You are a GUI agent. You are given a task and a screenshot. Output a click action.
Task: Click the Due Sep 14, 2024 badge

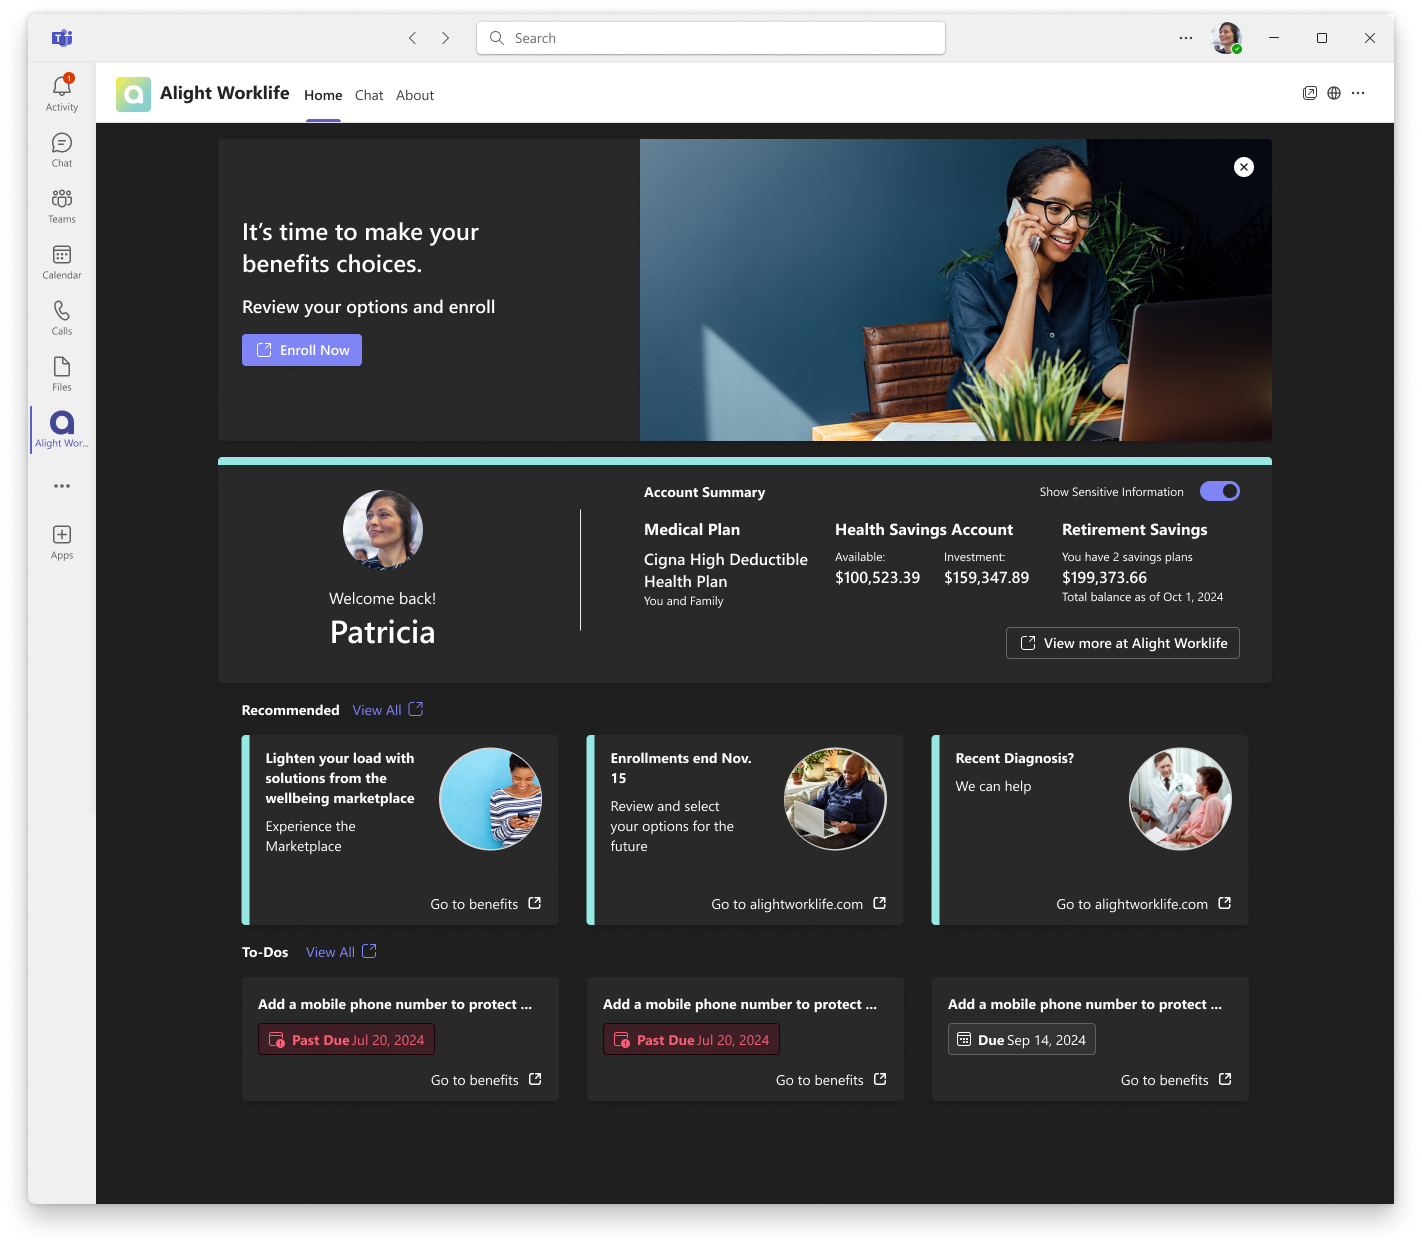(x=1022, y=1040)
